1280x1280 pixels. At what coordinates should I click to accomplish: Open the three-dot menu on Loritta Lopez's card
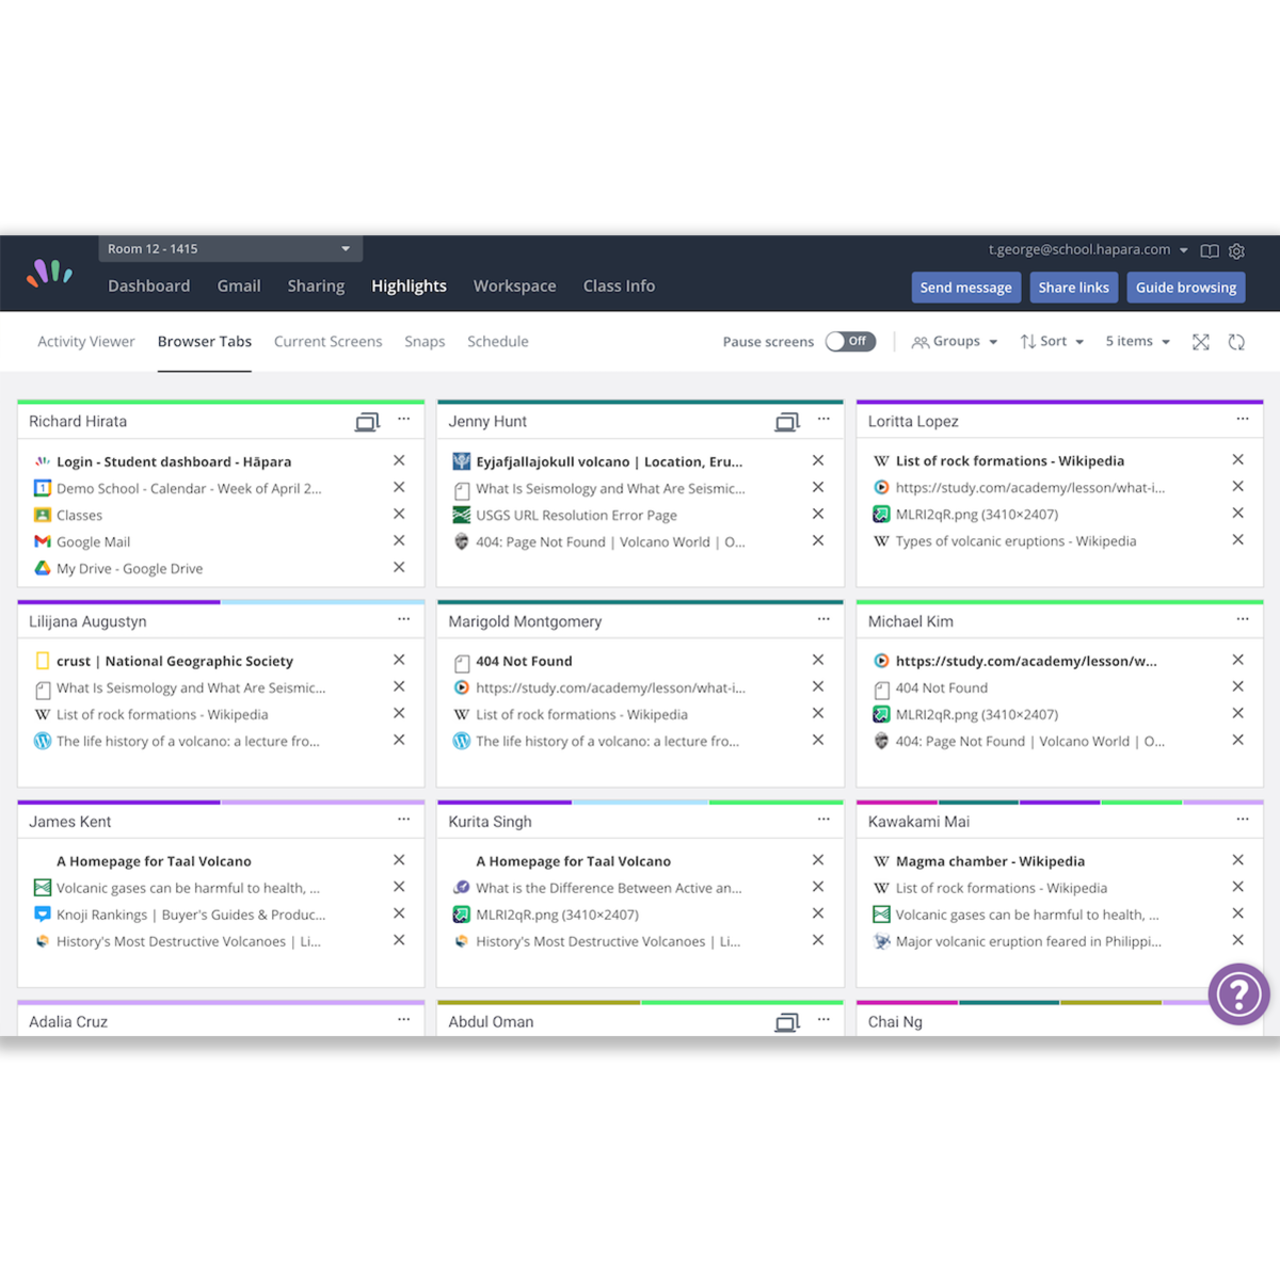[x=1243, y=420]
